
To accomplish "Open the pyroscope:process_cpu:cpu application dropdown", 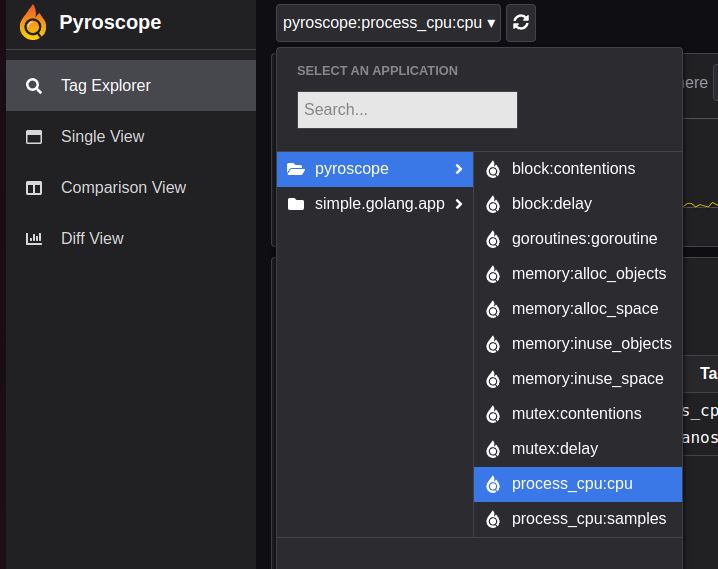I will click(390, 23).
